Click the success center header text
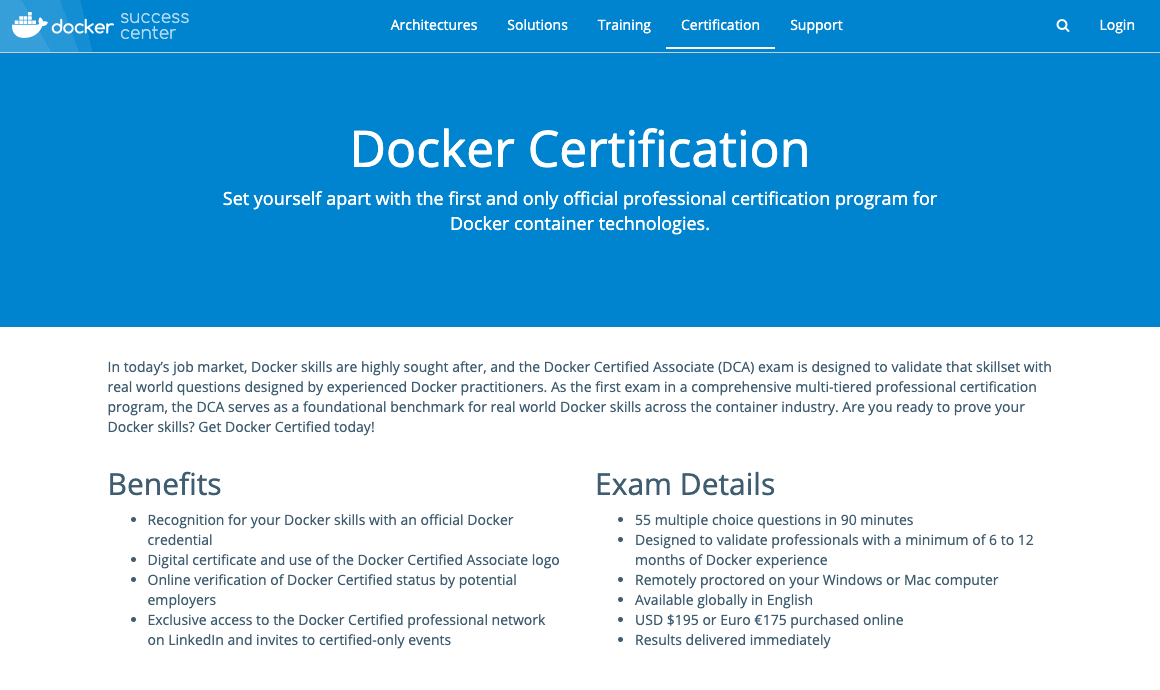Screen dimensions: 1160x690 pyautogui.click(x=154, y=25)
